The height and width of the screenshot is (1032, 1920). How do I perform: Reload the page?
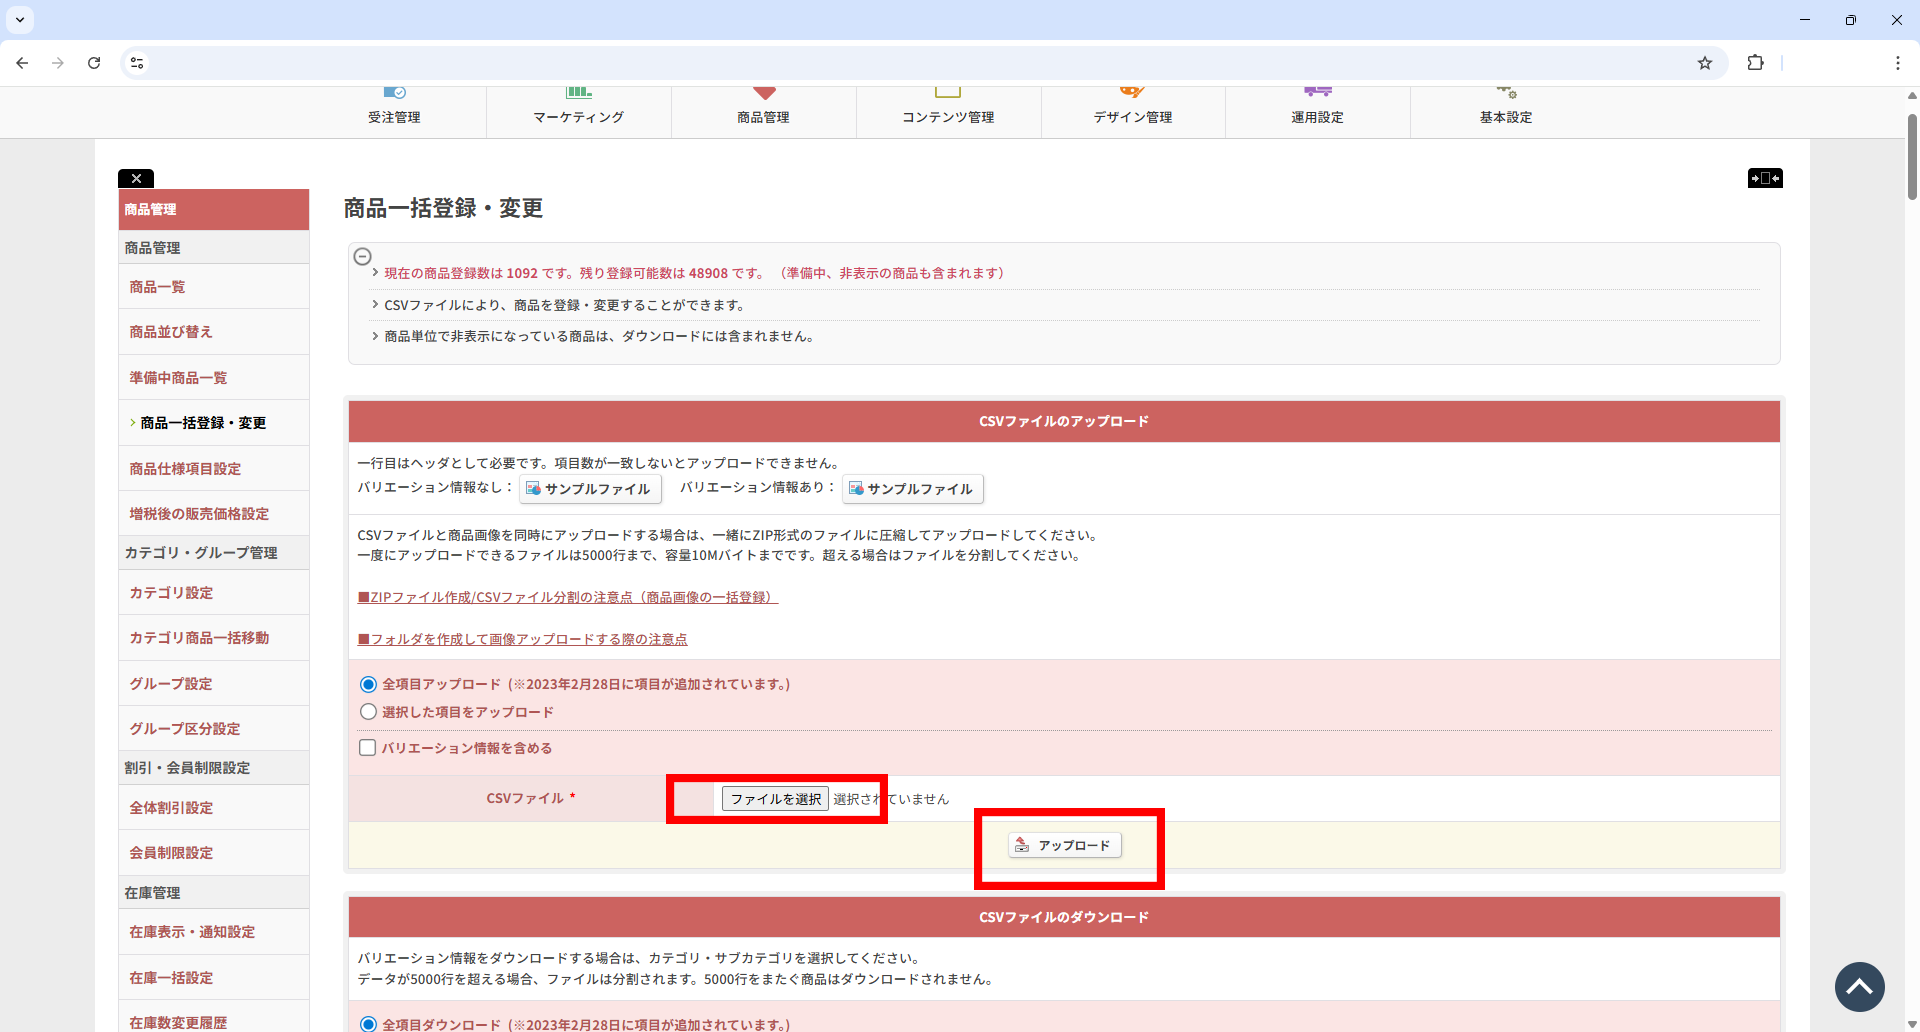(x=94, y=63)
